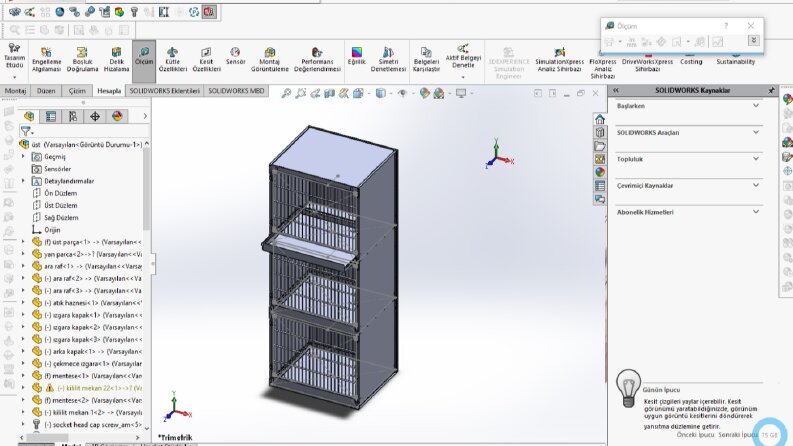Open Kütle Özellikleri mass properties
The height and width of the screenshot is (446, 793).
click(172, 60)
